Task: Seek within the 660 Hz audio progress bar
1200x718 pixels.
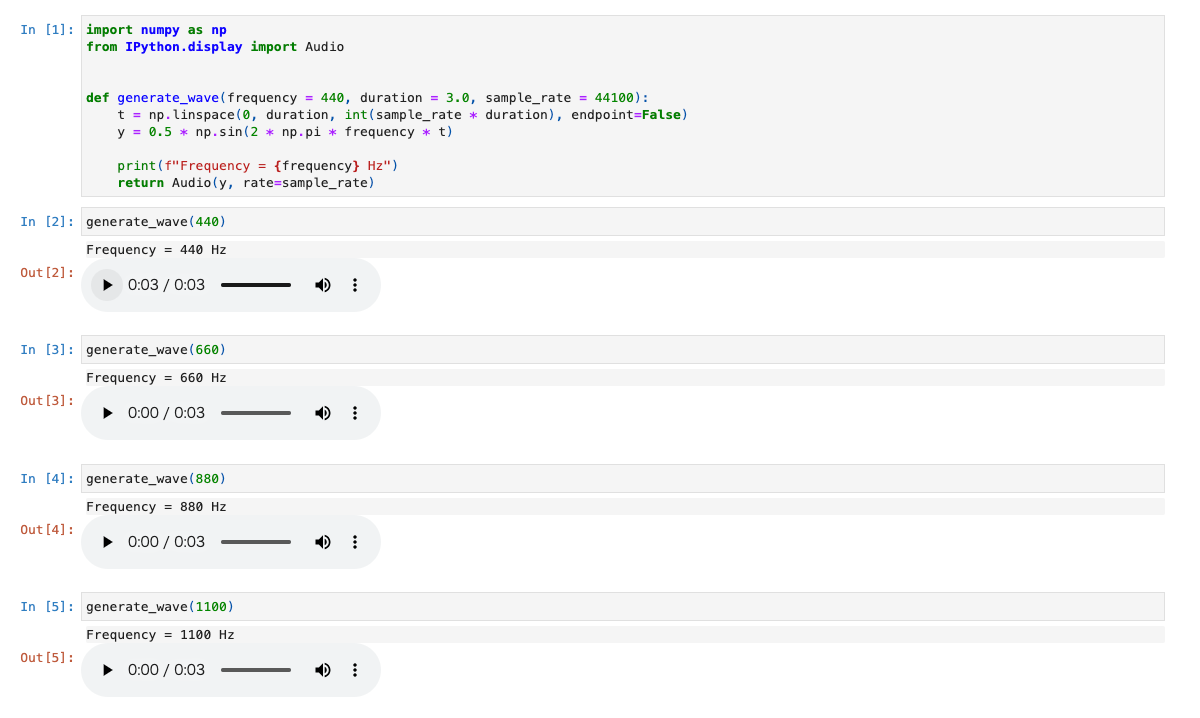Action: (x=256, y=413)
